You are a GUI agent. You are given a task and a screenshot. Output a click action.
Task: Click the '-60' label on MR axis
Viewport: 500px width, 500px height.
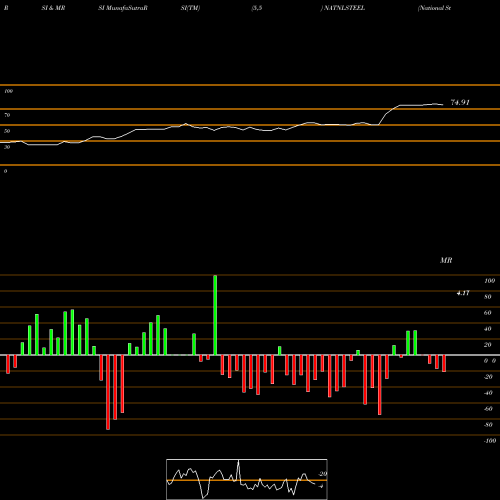point(488,409)
